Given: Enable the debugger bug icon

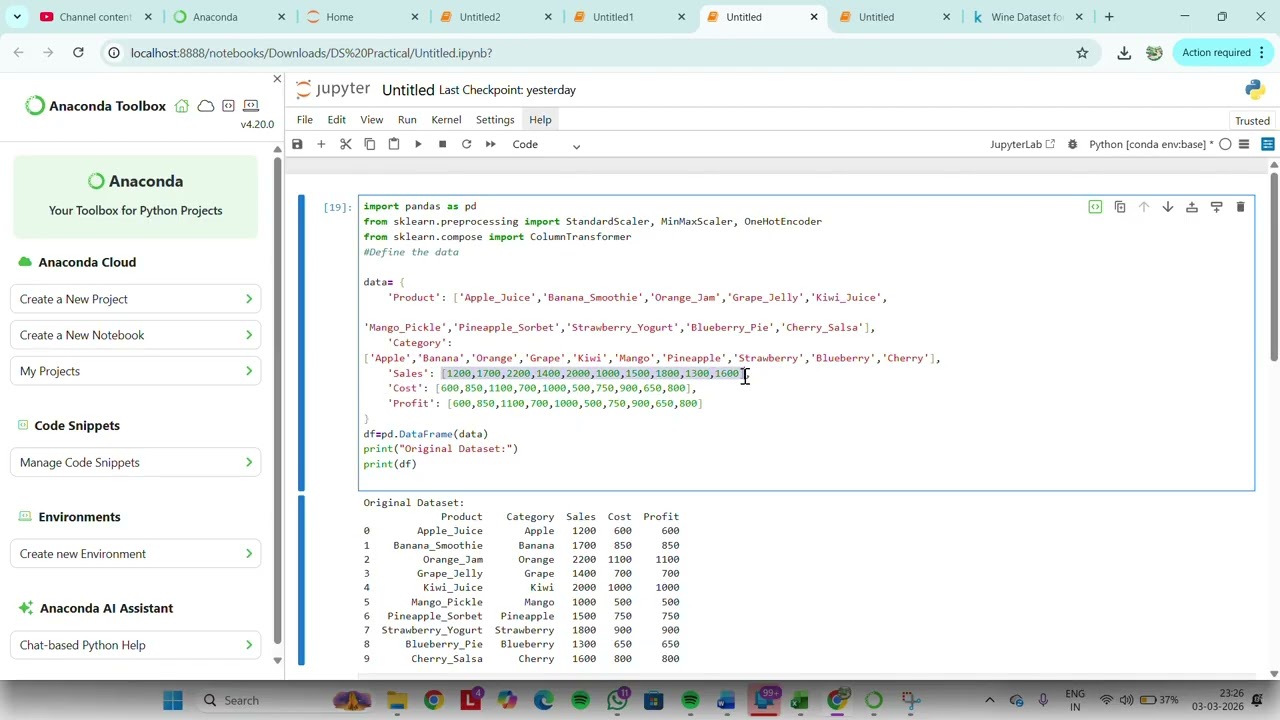Looking at the screenshot, I should point(1072,145).
